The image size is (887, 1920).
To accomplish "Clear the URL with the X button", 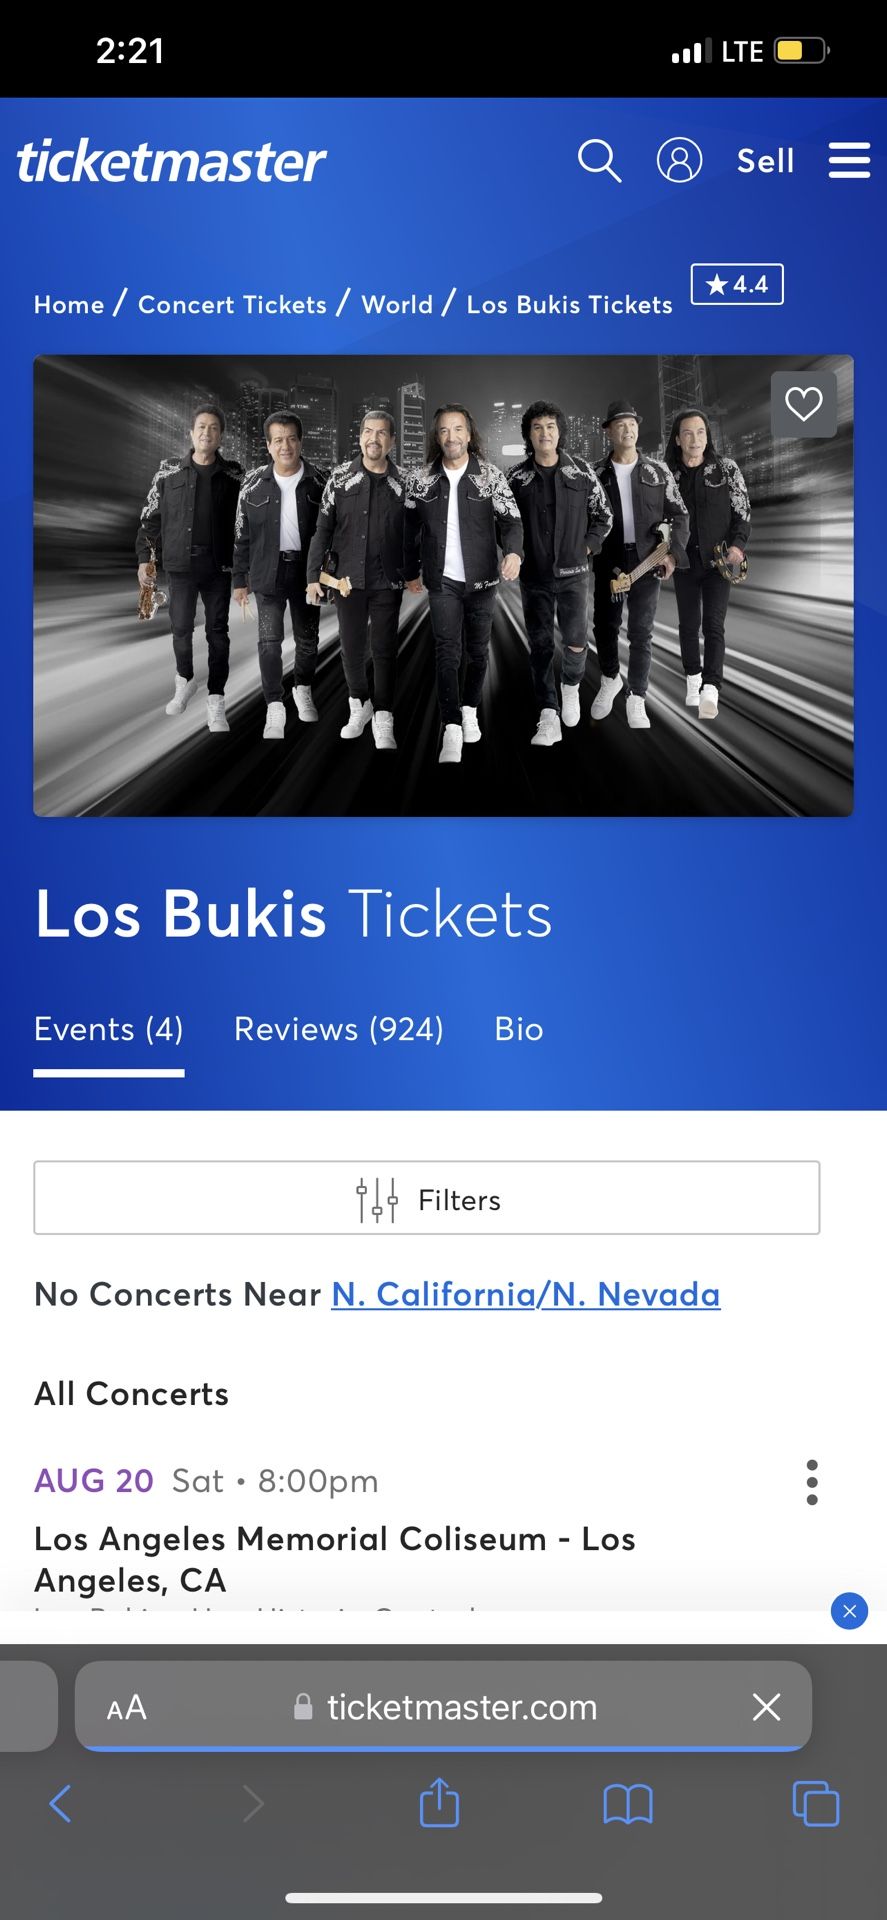I will coord(766,1707).
